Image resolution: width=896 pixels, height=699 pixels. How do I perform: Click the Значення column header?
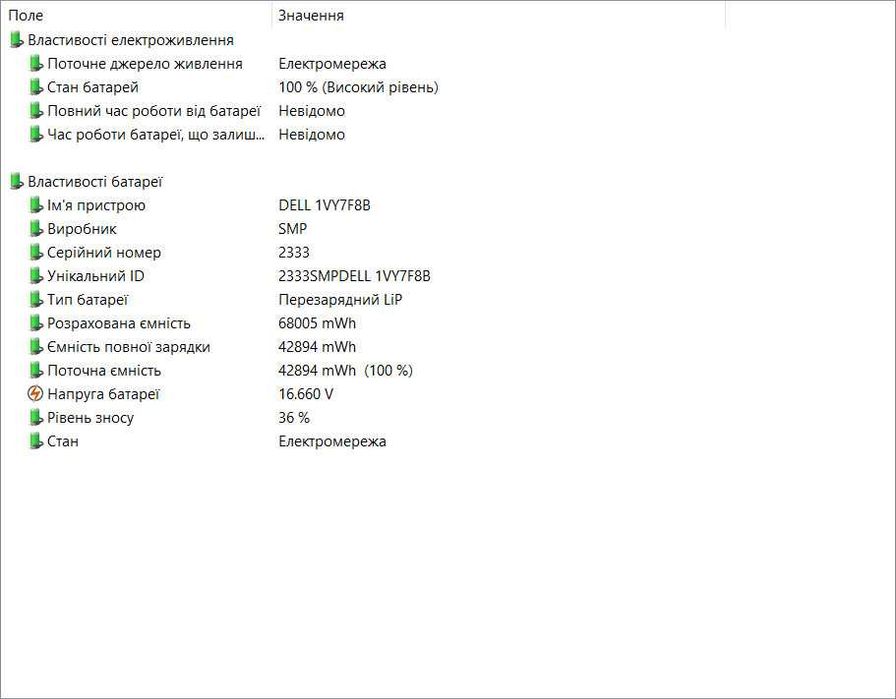point(499,15)
